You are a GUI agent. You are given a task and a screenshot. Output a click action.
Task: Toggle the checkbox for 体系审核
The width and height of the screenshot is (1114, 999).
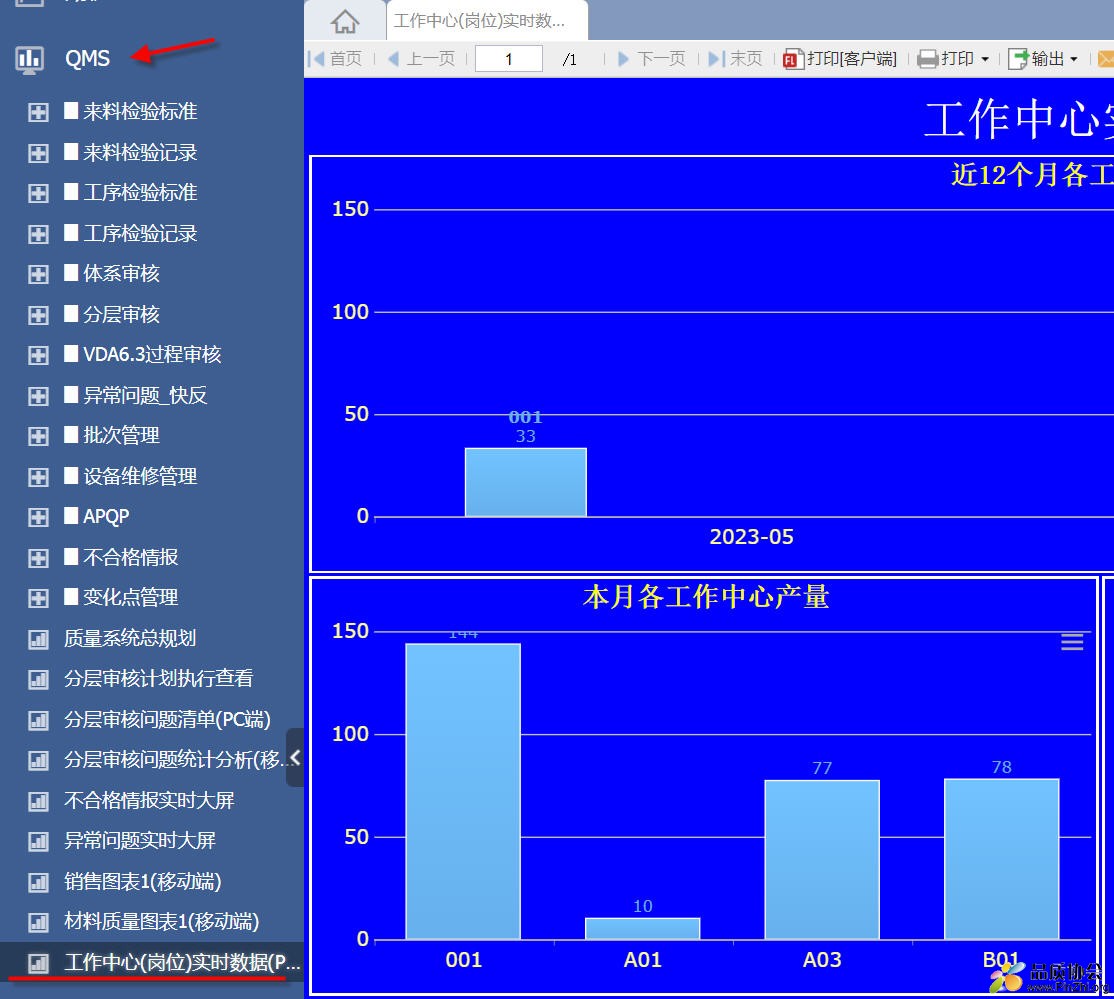click(x=71, y=273)
